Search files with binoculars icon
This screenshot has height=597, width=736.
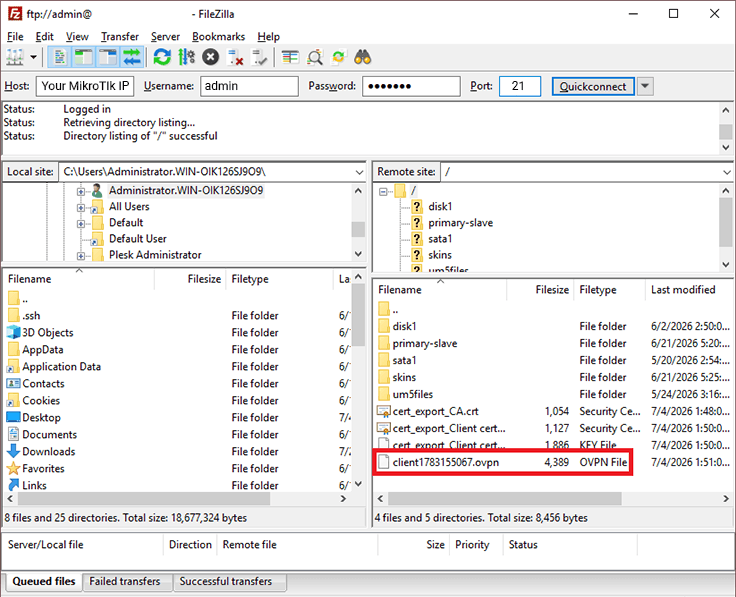(363, 58)
